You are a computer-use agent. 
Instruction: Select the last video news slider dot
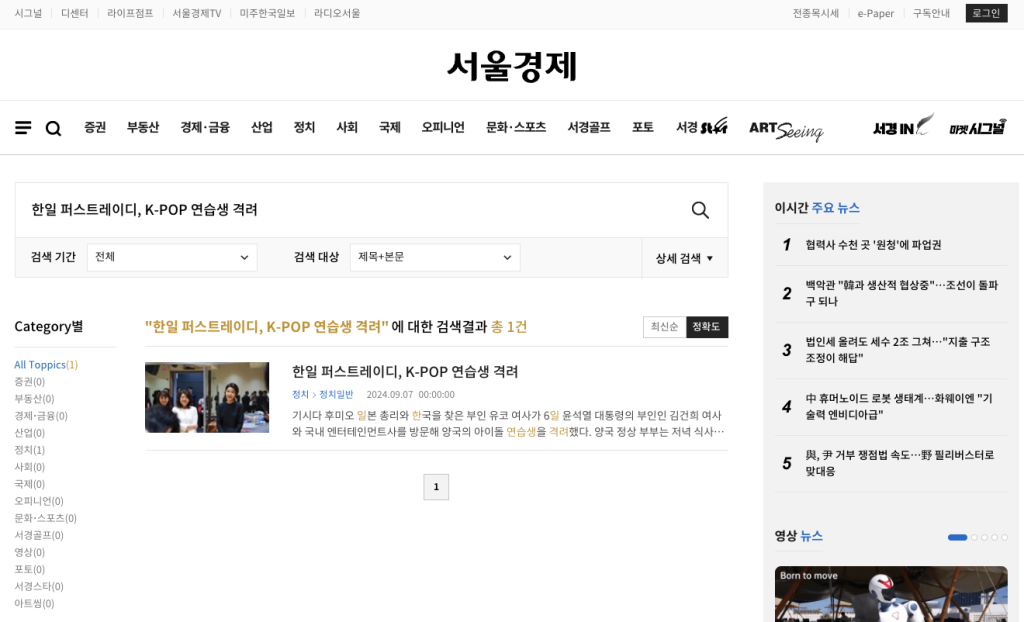pyautogui.click(x=1004, y=537)
